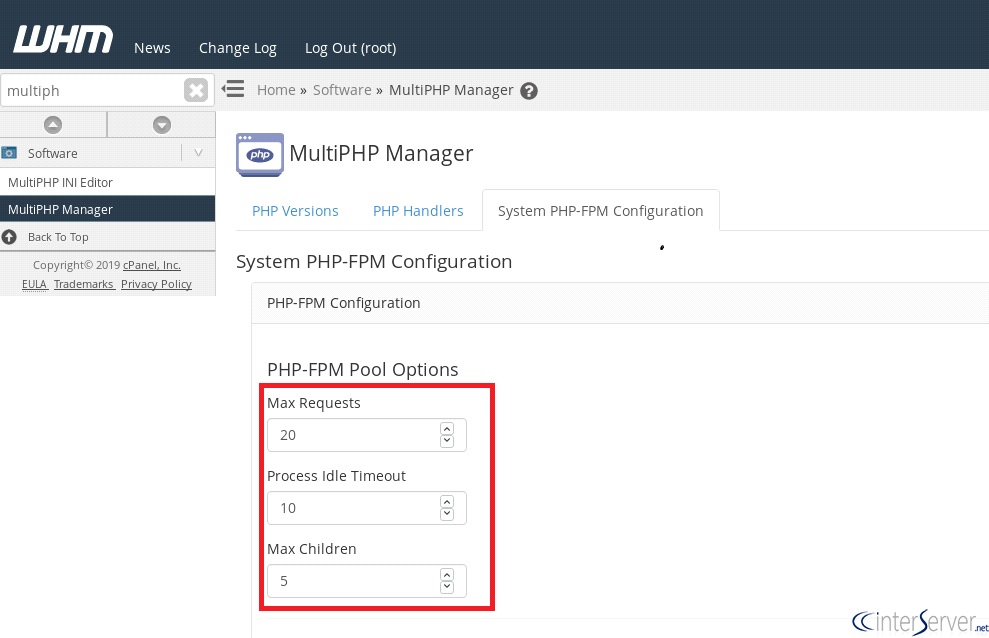Screen dimensions: 989x638
Task: Open Change Log in the top bar
Action: click(x=238, y=49)
